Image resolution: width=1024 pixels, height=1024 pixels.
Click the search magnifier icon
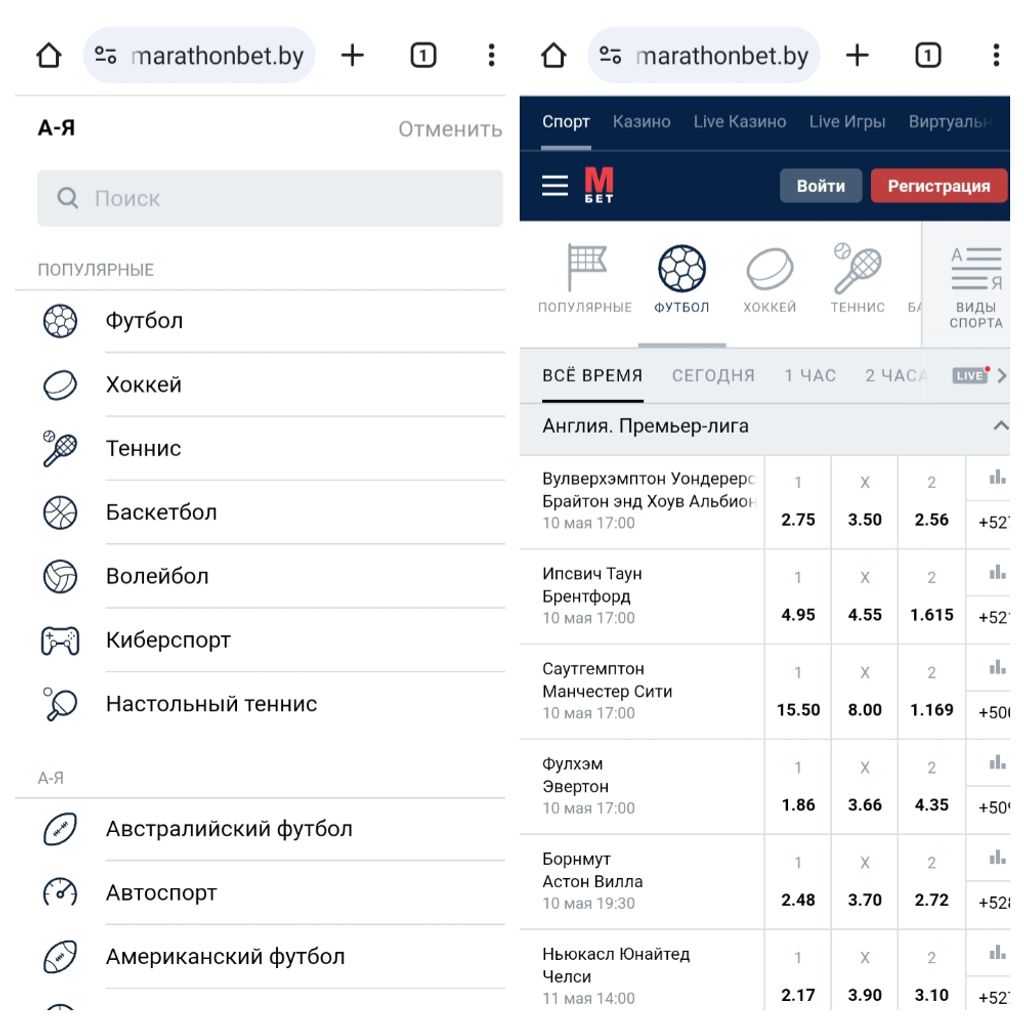point(68,198)
